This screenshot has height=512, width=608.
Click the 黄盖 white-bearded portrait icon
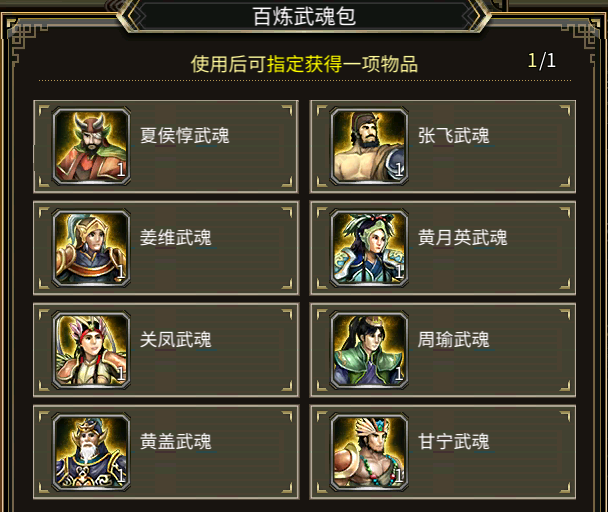click(91, 452)
